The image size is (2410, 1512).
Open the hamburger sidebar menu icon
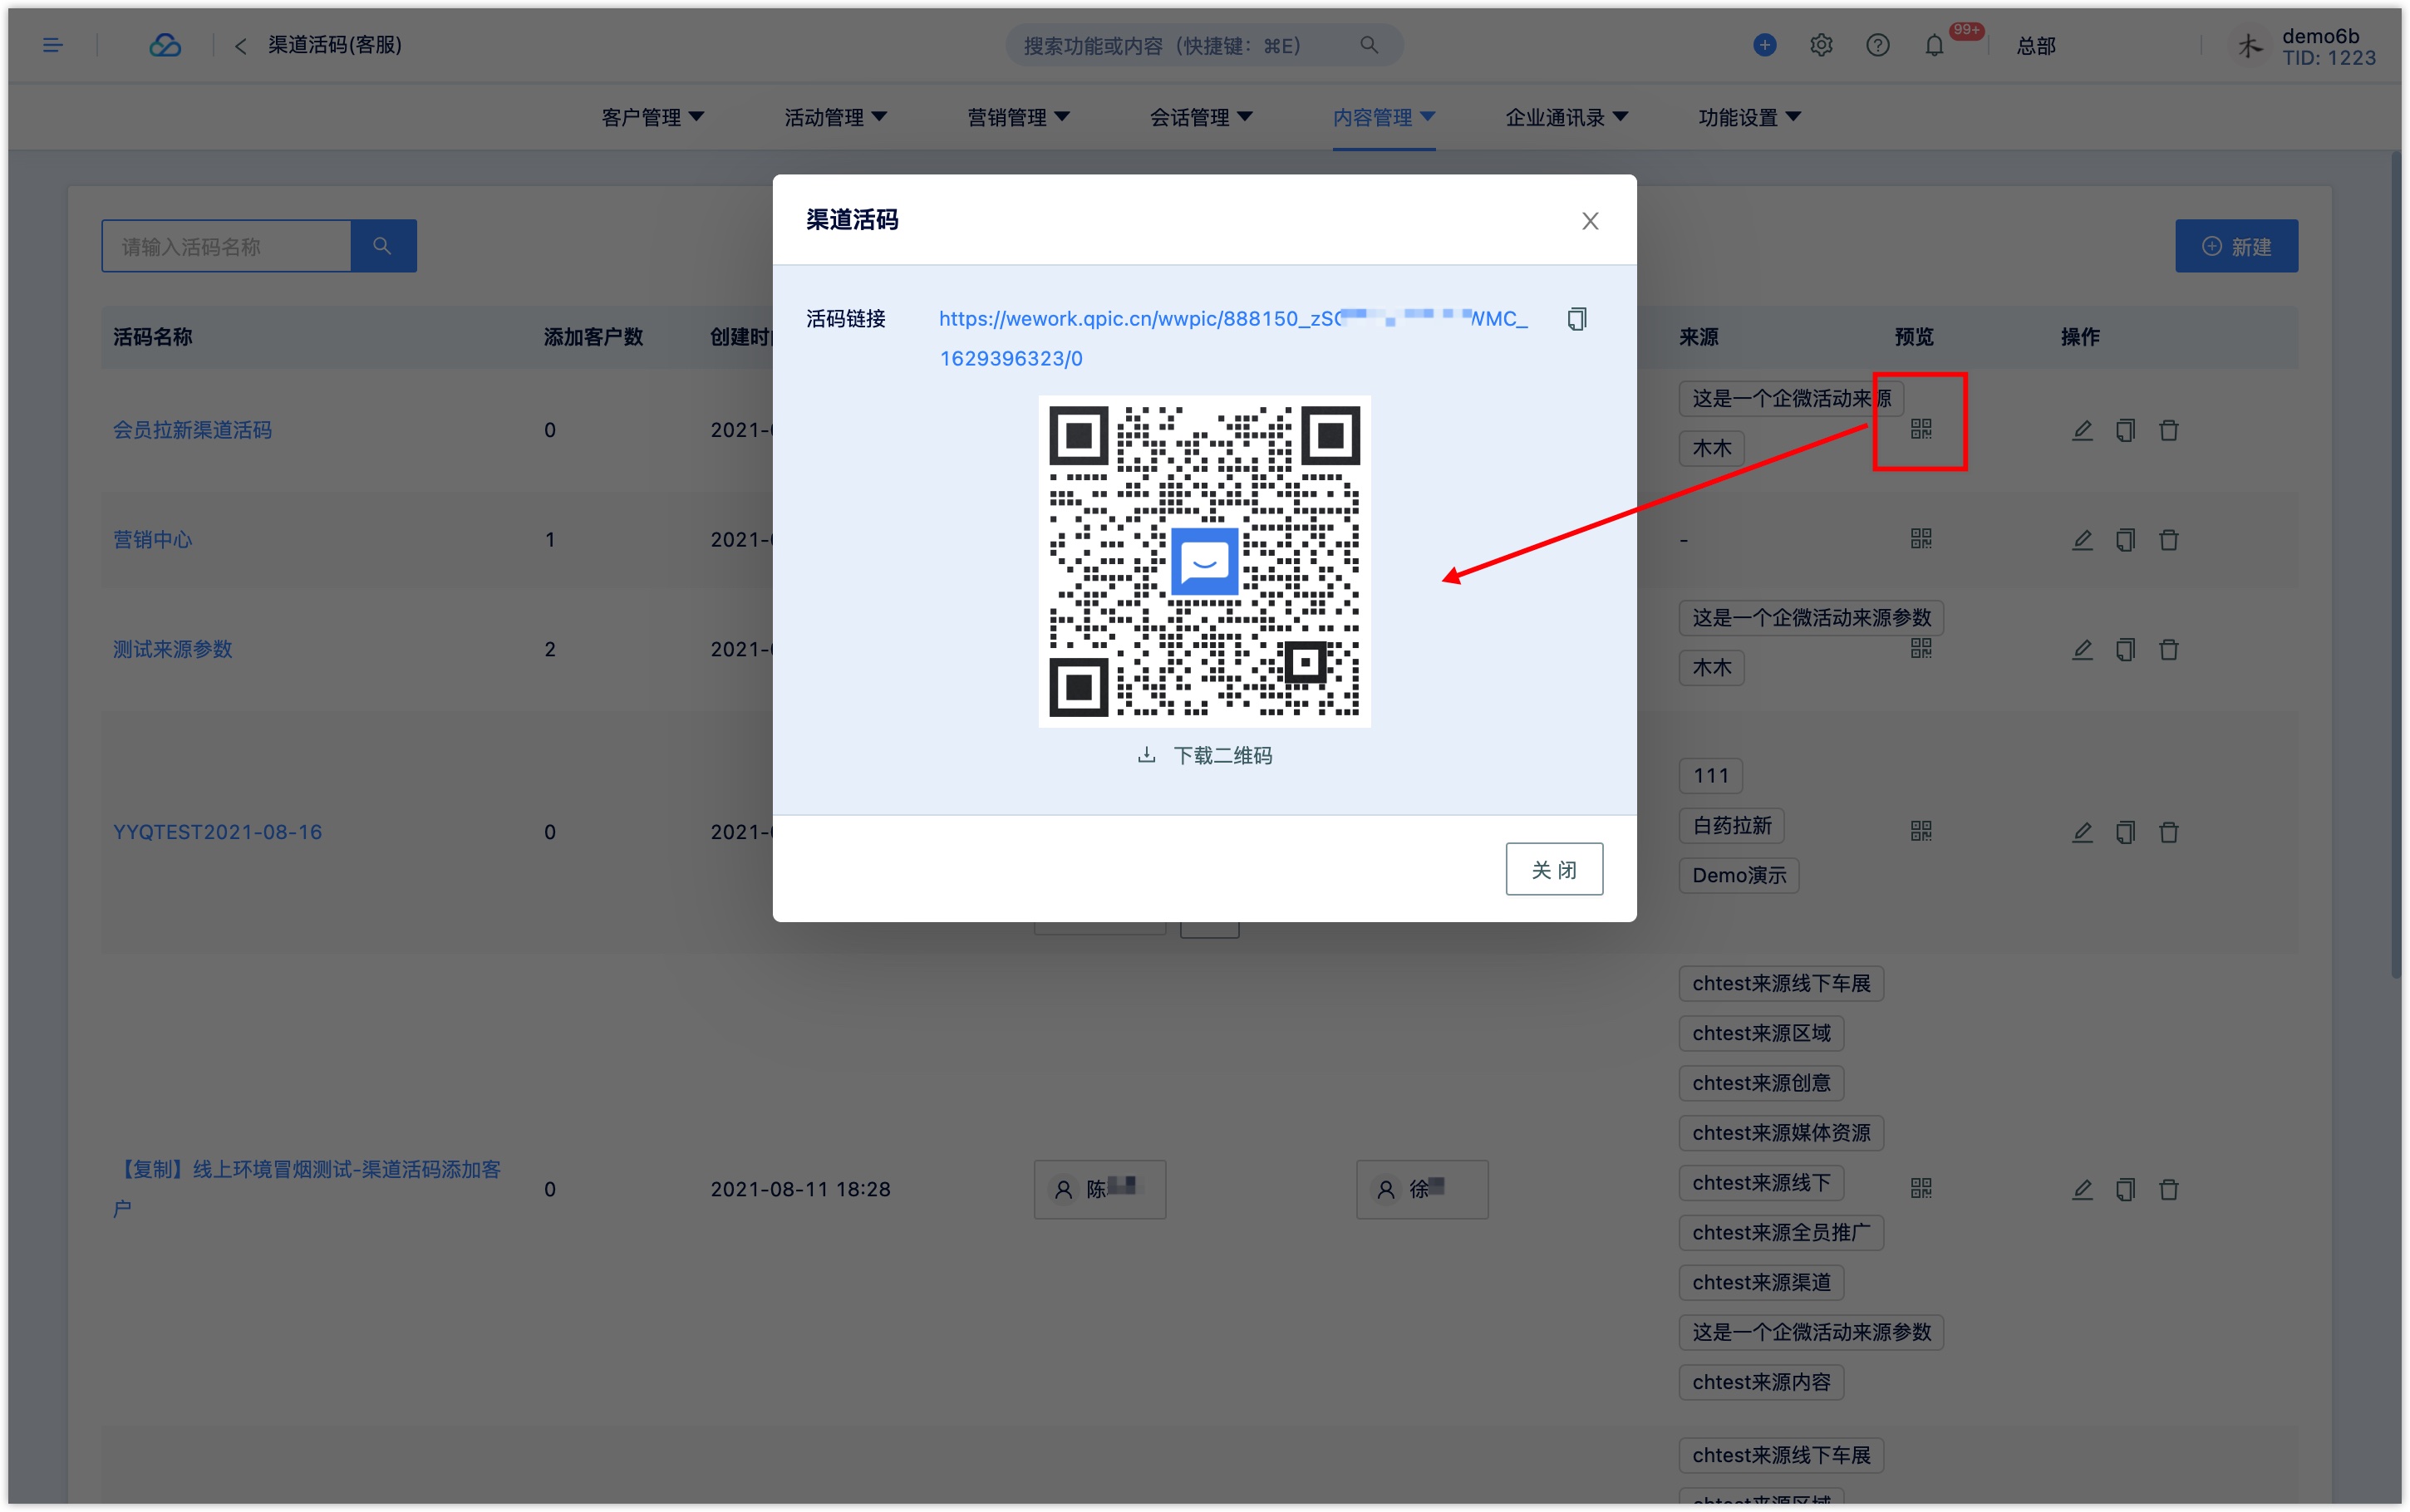point(53,45)
